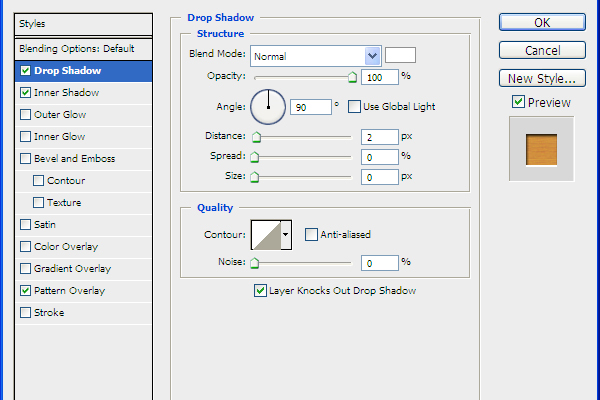This screenshot has width=600, height=400.
Task: Enable the Anti-aliased checkbox
Action: [x=311, y=234]
